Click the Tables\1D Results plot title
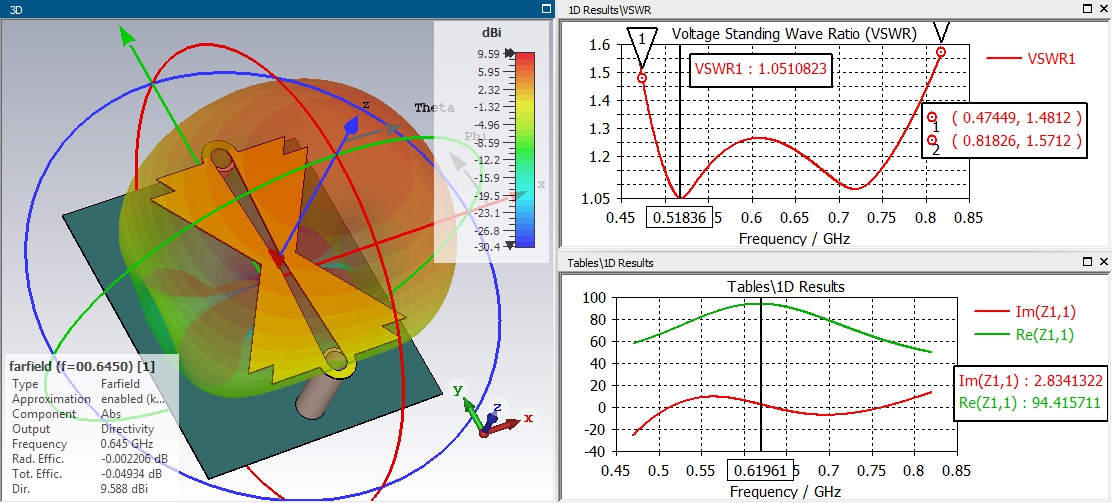 [786, 287]
